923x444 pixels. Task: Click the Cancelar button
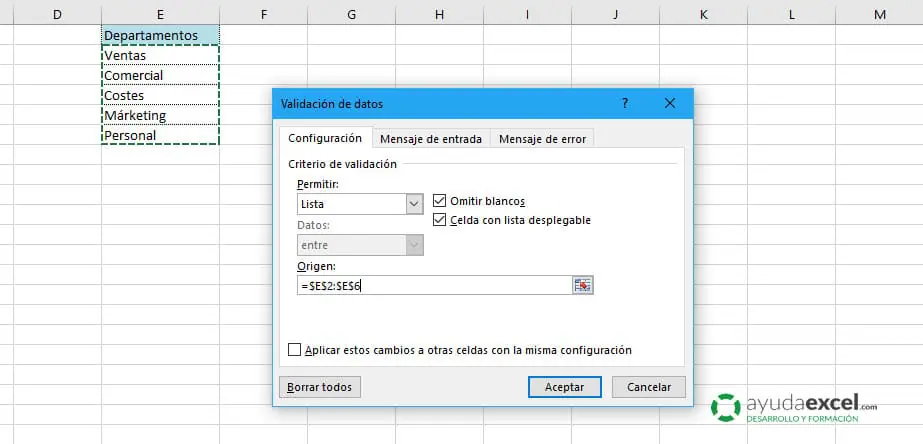click(649, 387)
